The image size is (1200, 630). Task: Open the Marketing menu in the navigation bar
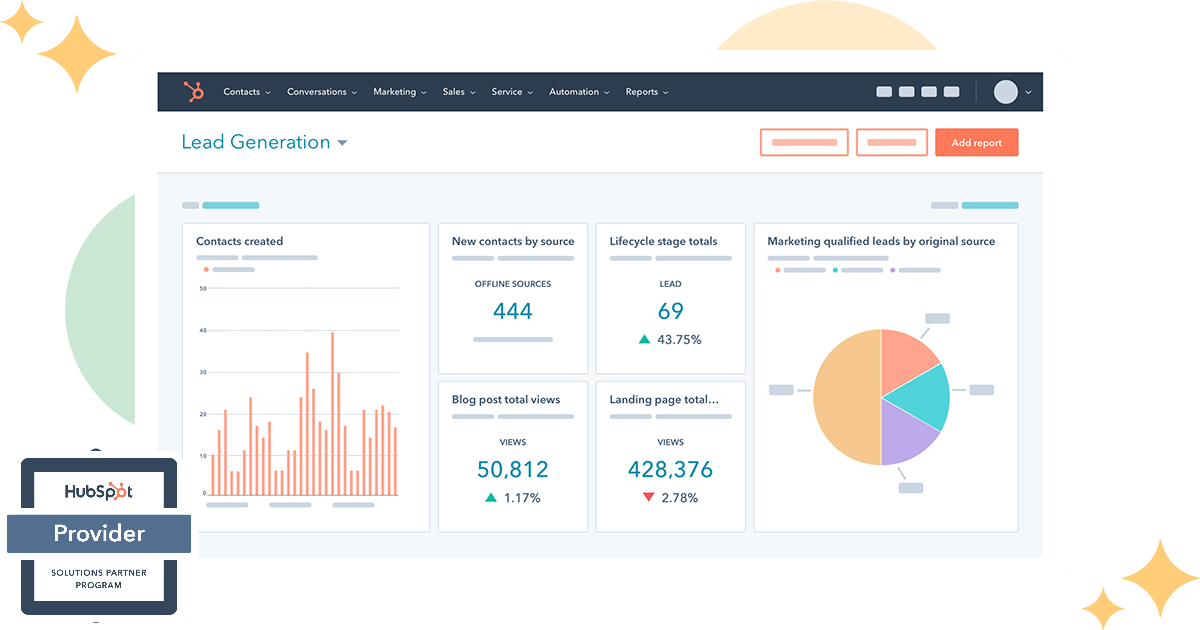(x=399, y=92)
